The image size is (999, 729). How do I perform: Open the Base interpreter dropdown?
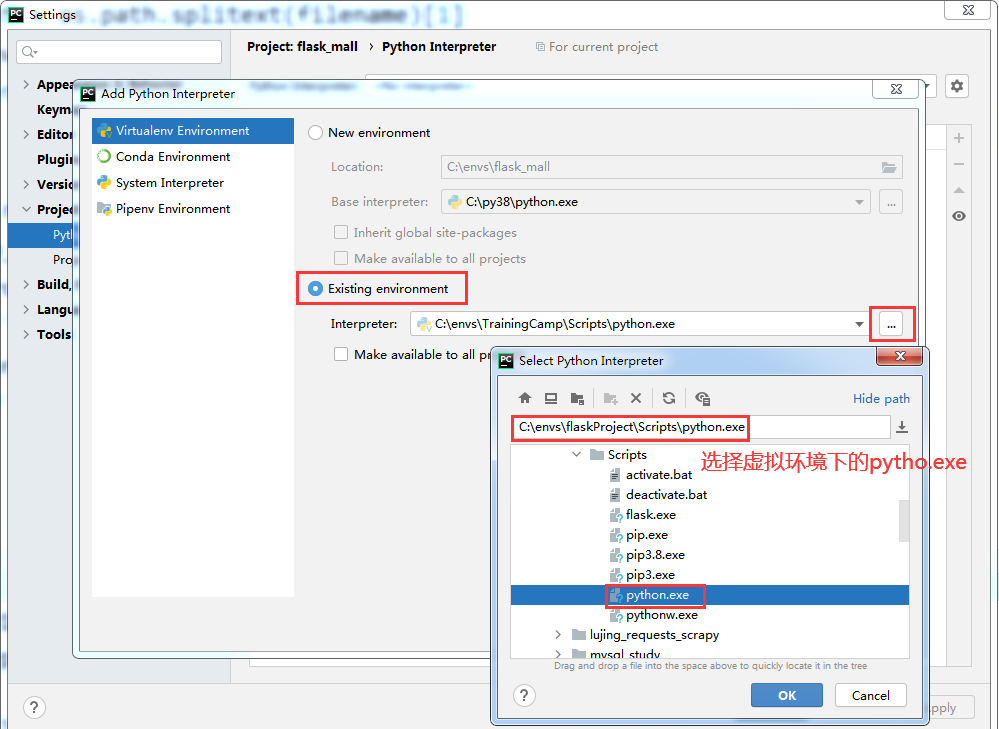[859, 202]
